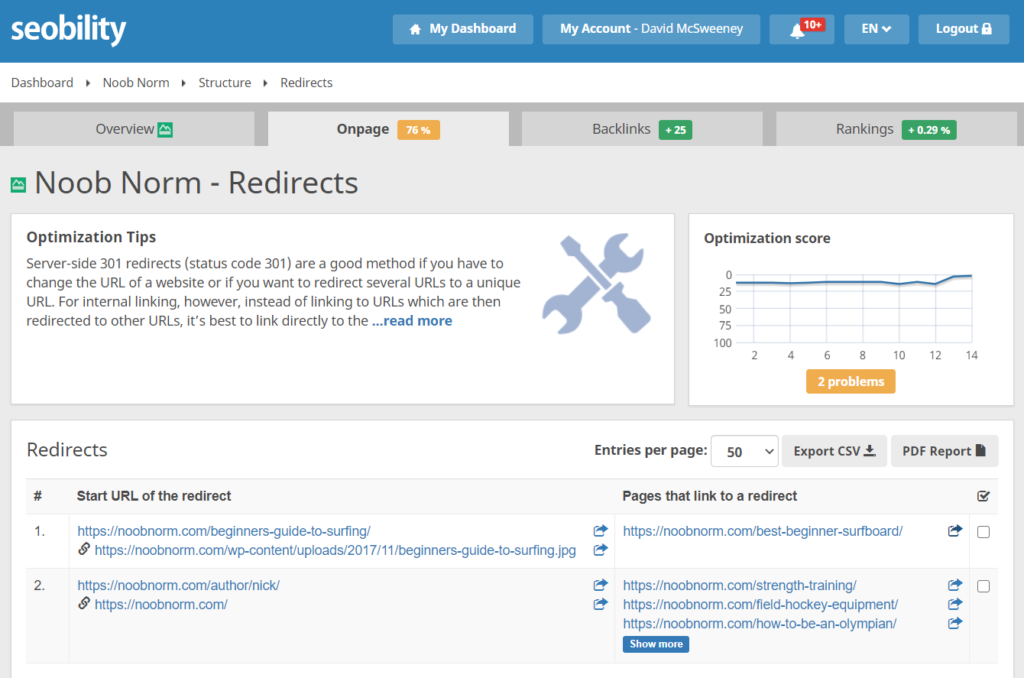This screenshot has height=678, width=1024.
Task: Open beginners-guide-to-surfing/ start URL link
Action: click(x=224, y=531)
